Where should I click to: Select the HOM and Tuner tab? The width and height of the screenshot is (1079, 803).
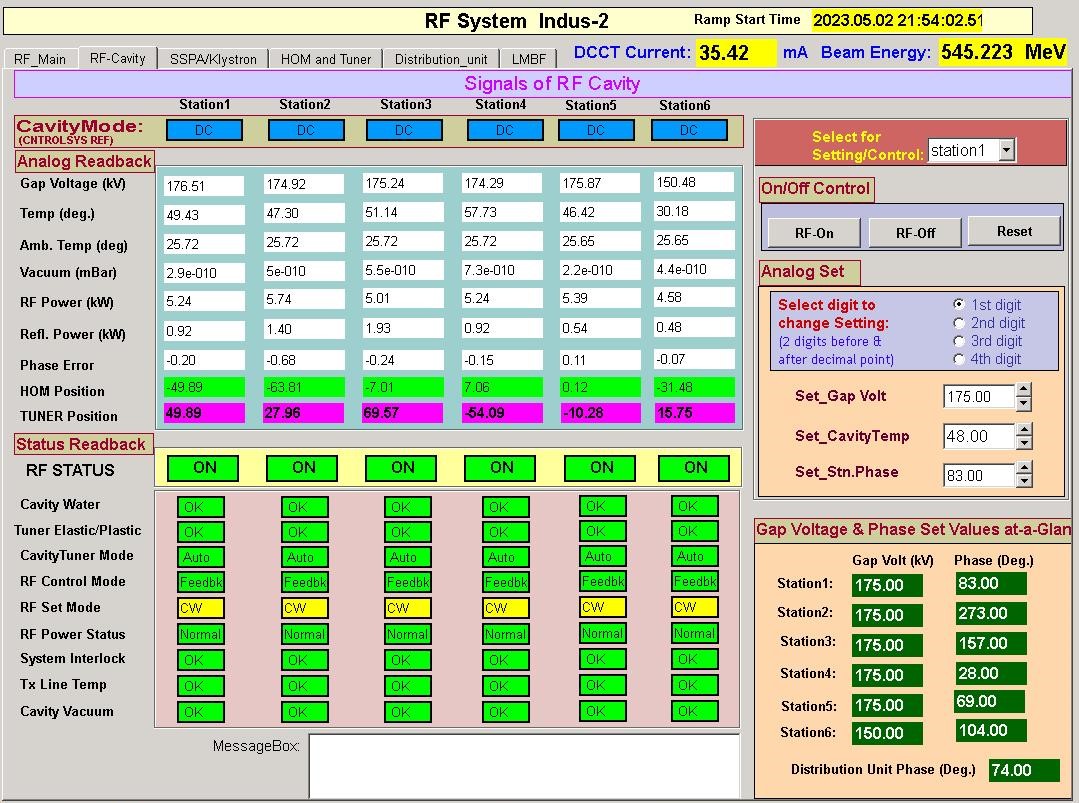coord(325,59)
